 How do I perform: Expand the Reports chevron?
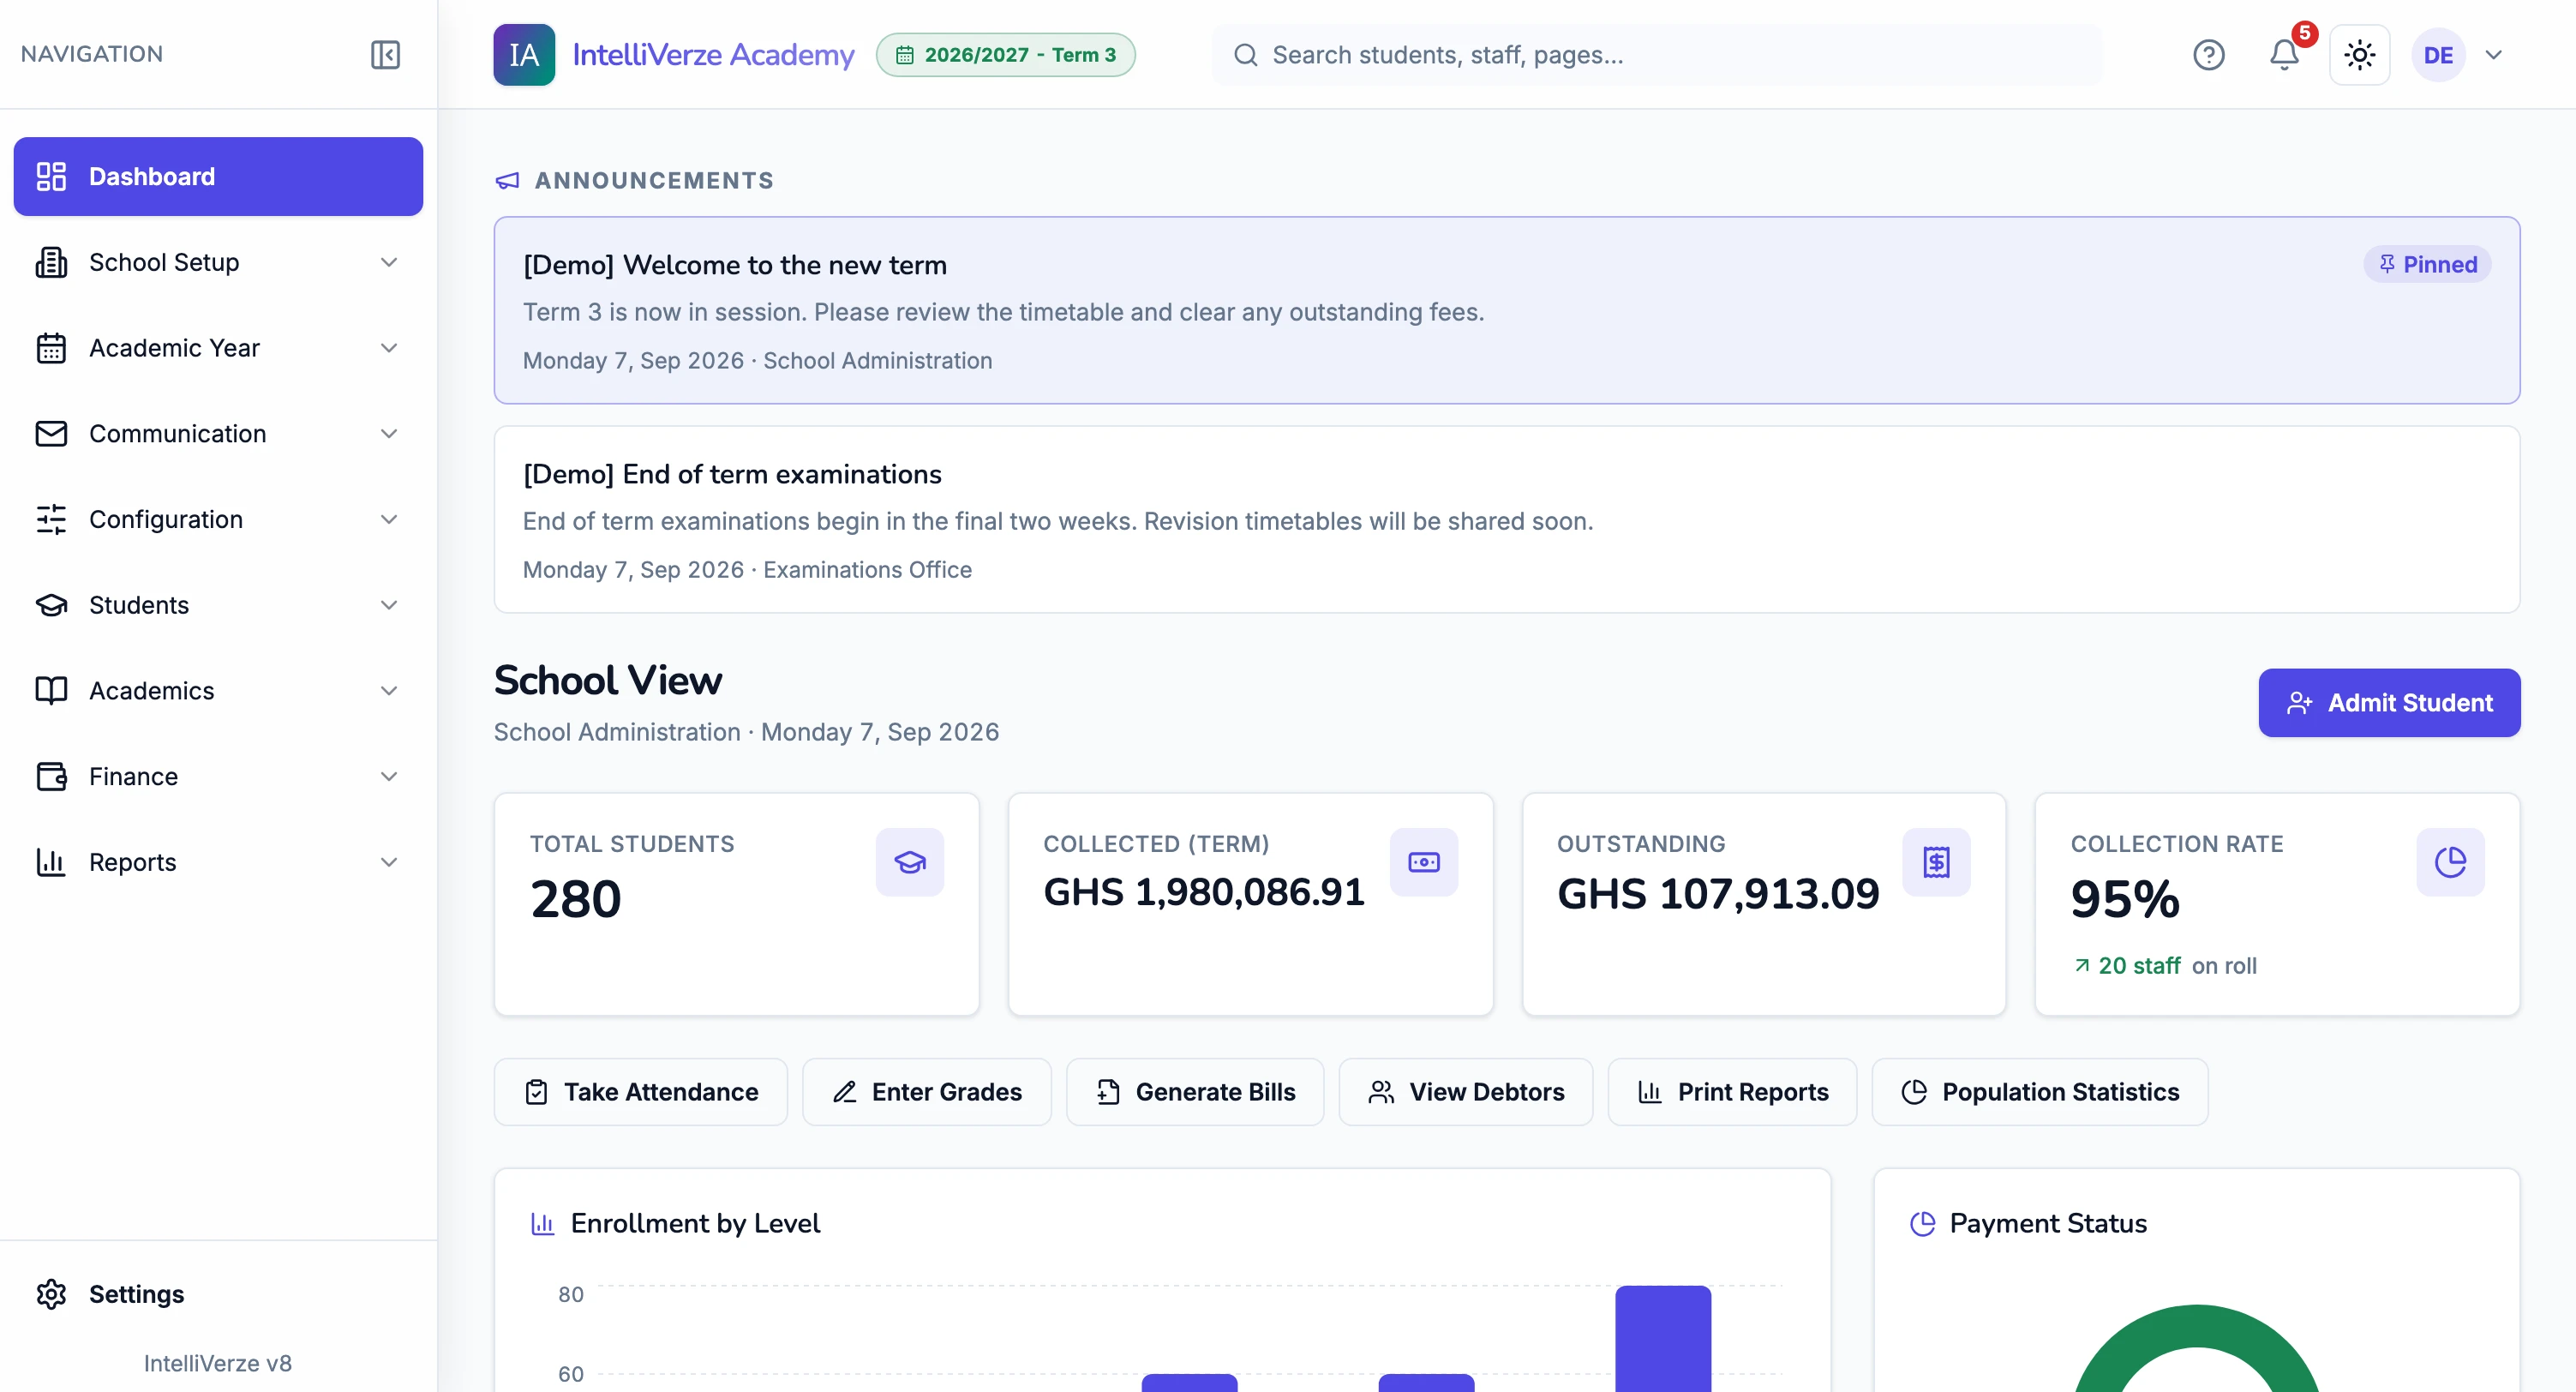[x=389, y=862]
